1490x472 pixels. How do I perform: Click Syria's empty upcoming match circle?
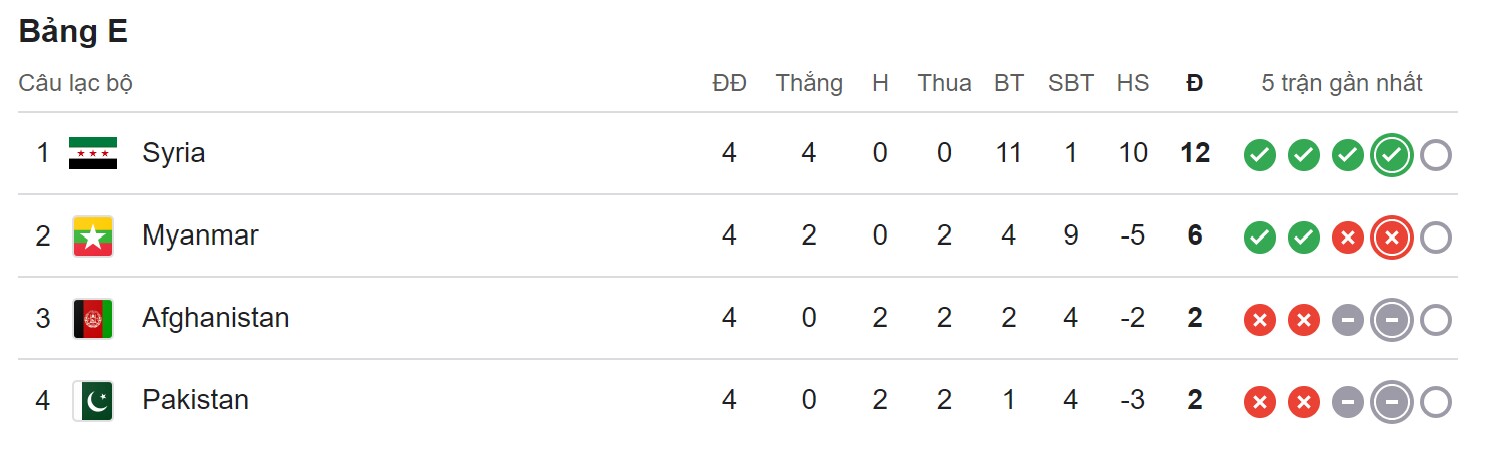1435,155
